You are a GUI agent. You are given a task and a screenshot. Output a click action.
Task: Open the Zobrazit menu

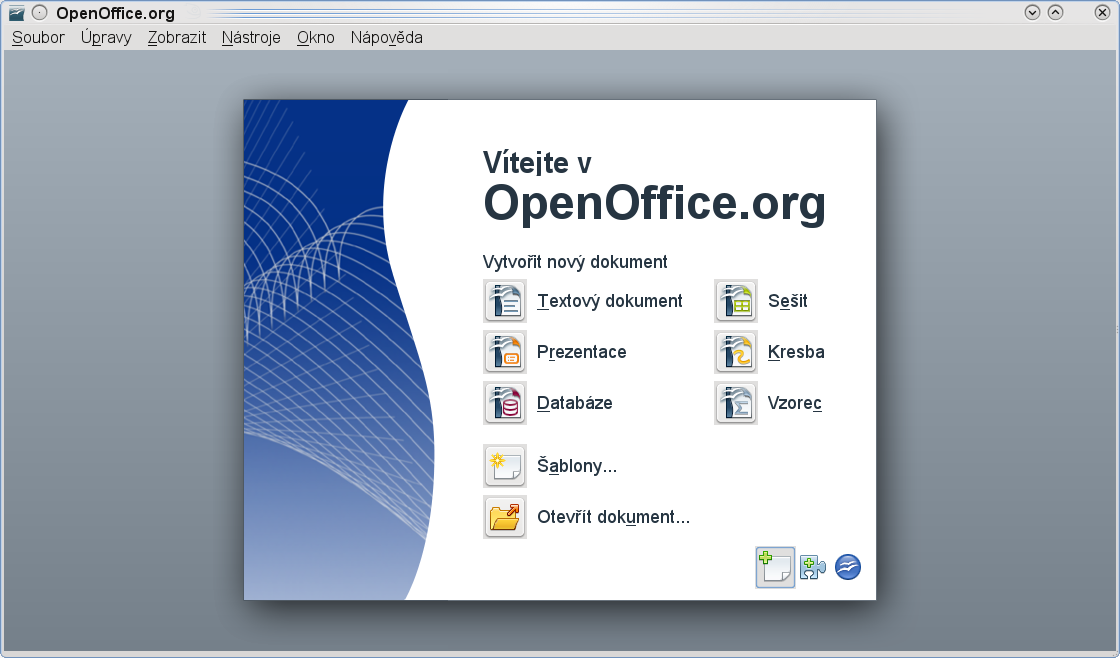point(176,37)
